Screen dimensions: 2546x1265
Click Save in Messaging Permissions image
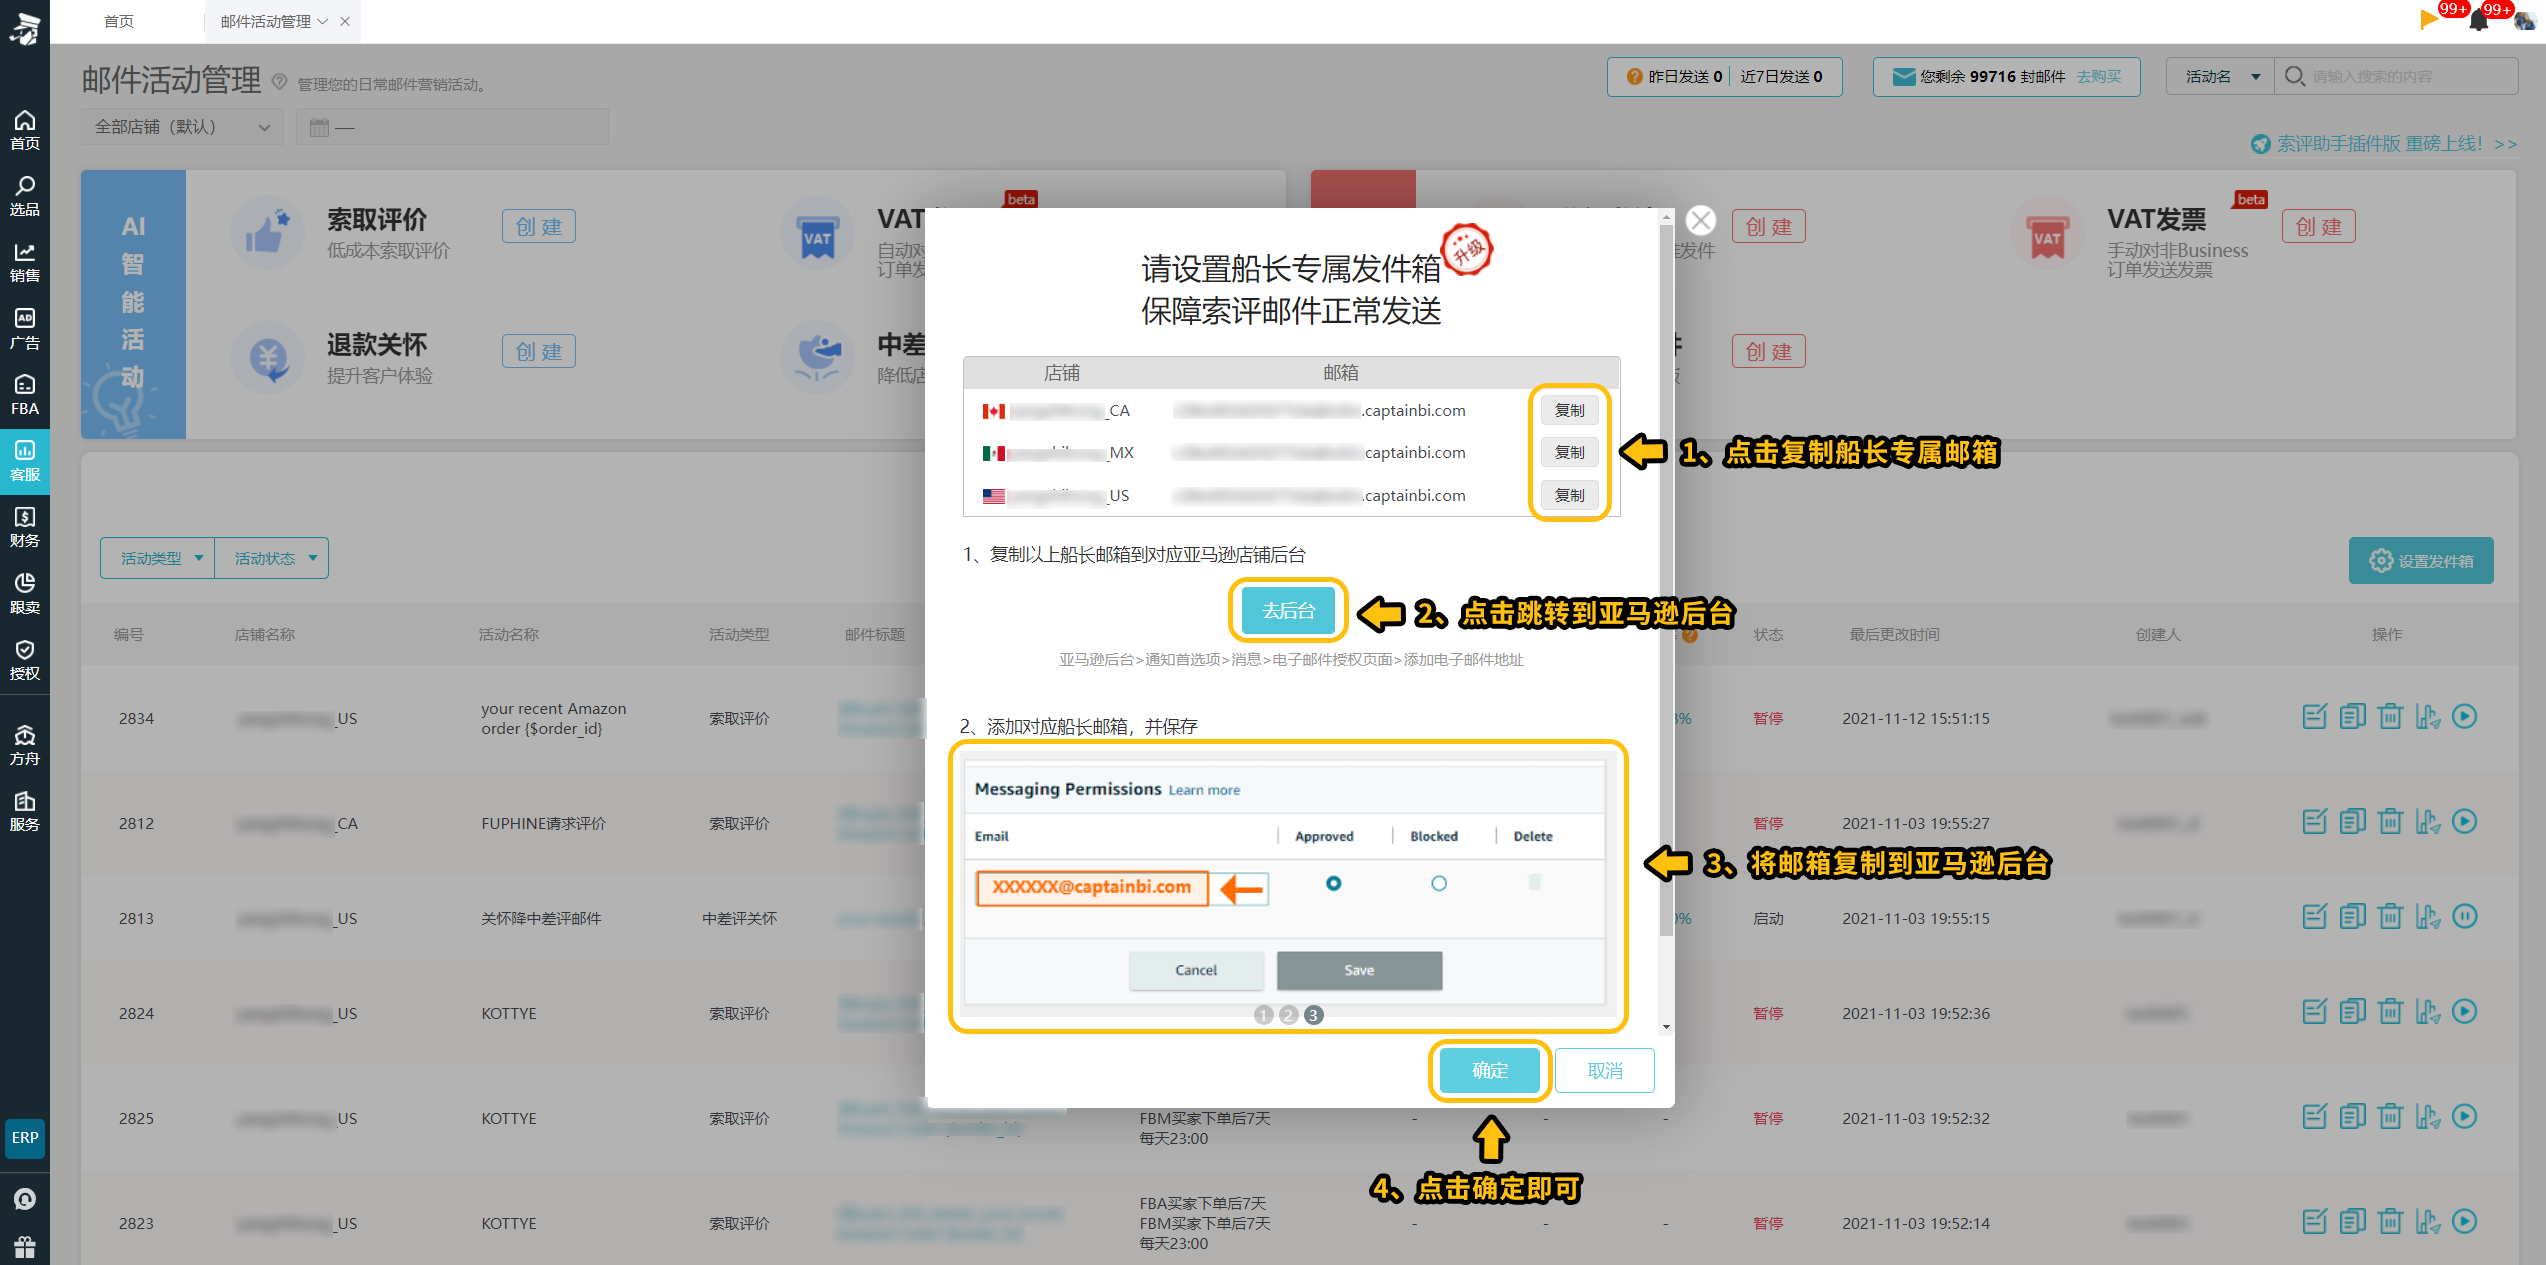tap(1359, 970)
